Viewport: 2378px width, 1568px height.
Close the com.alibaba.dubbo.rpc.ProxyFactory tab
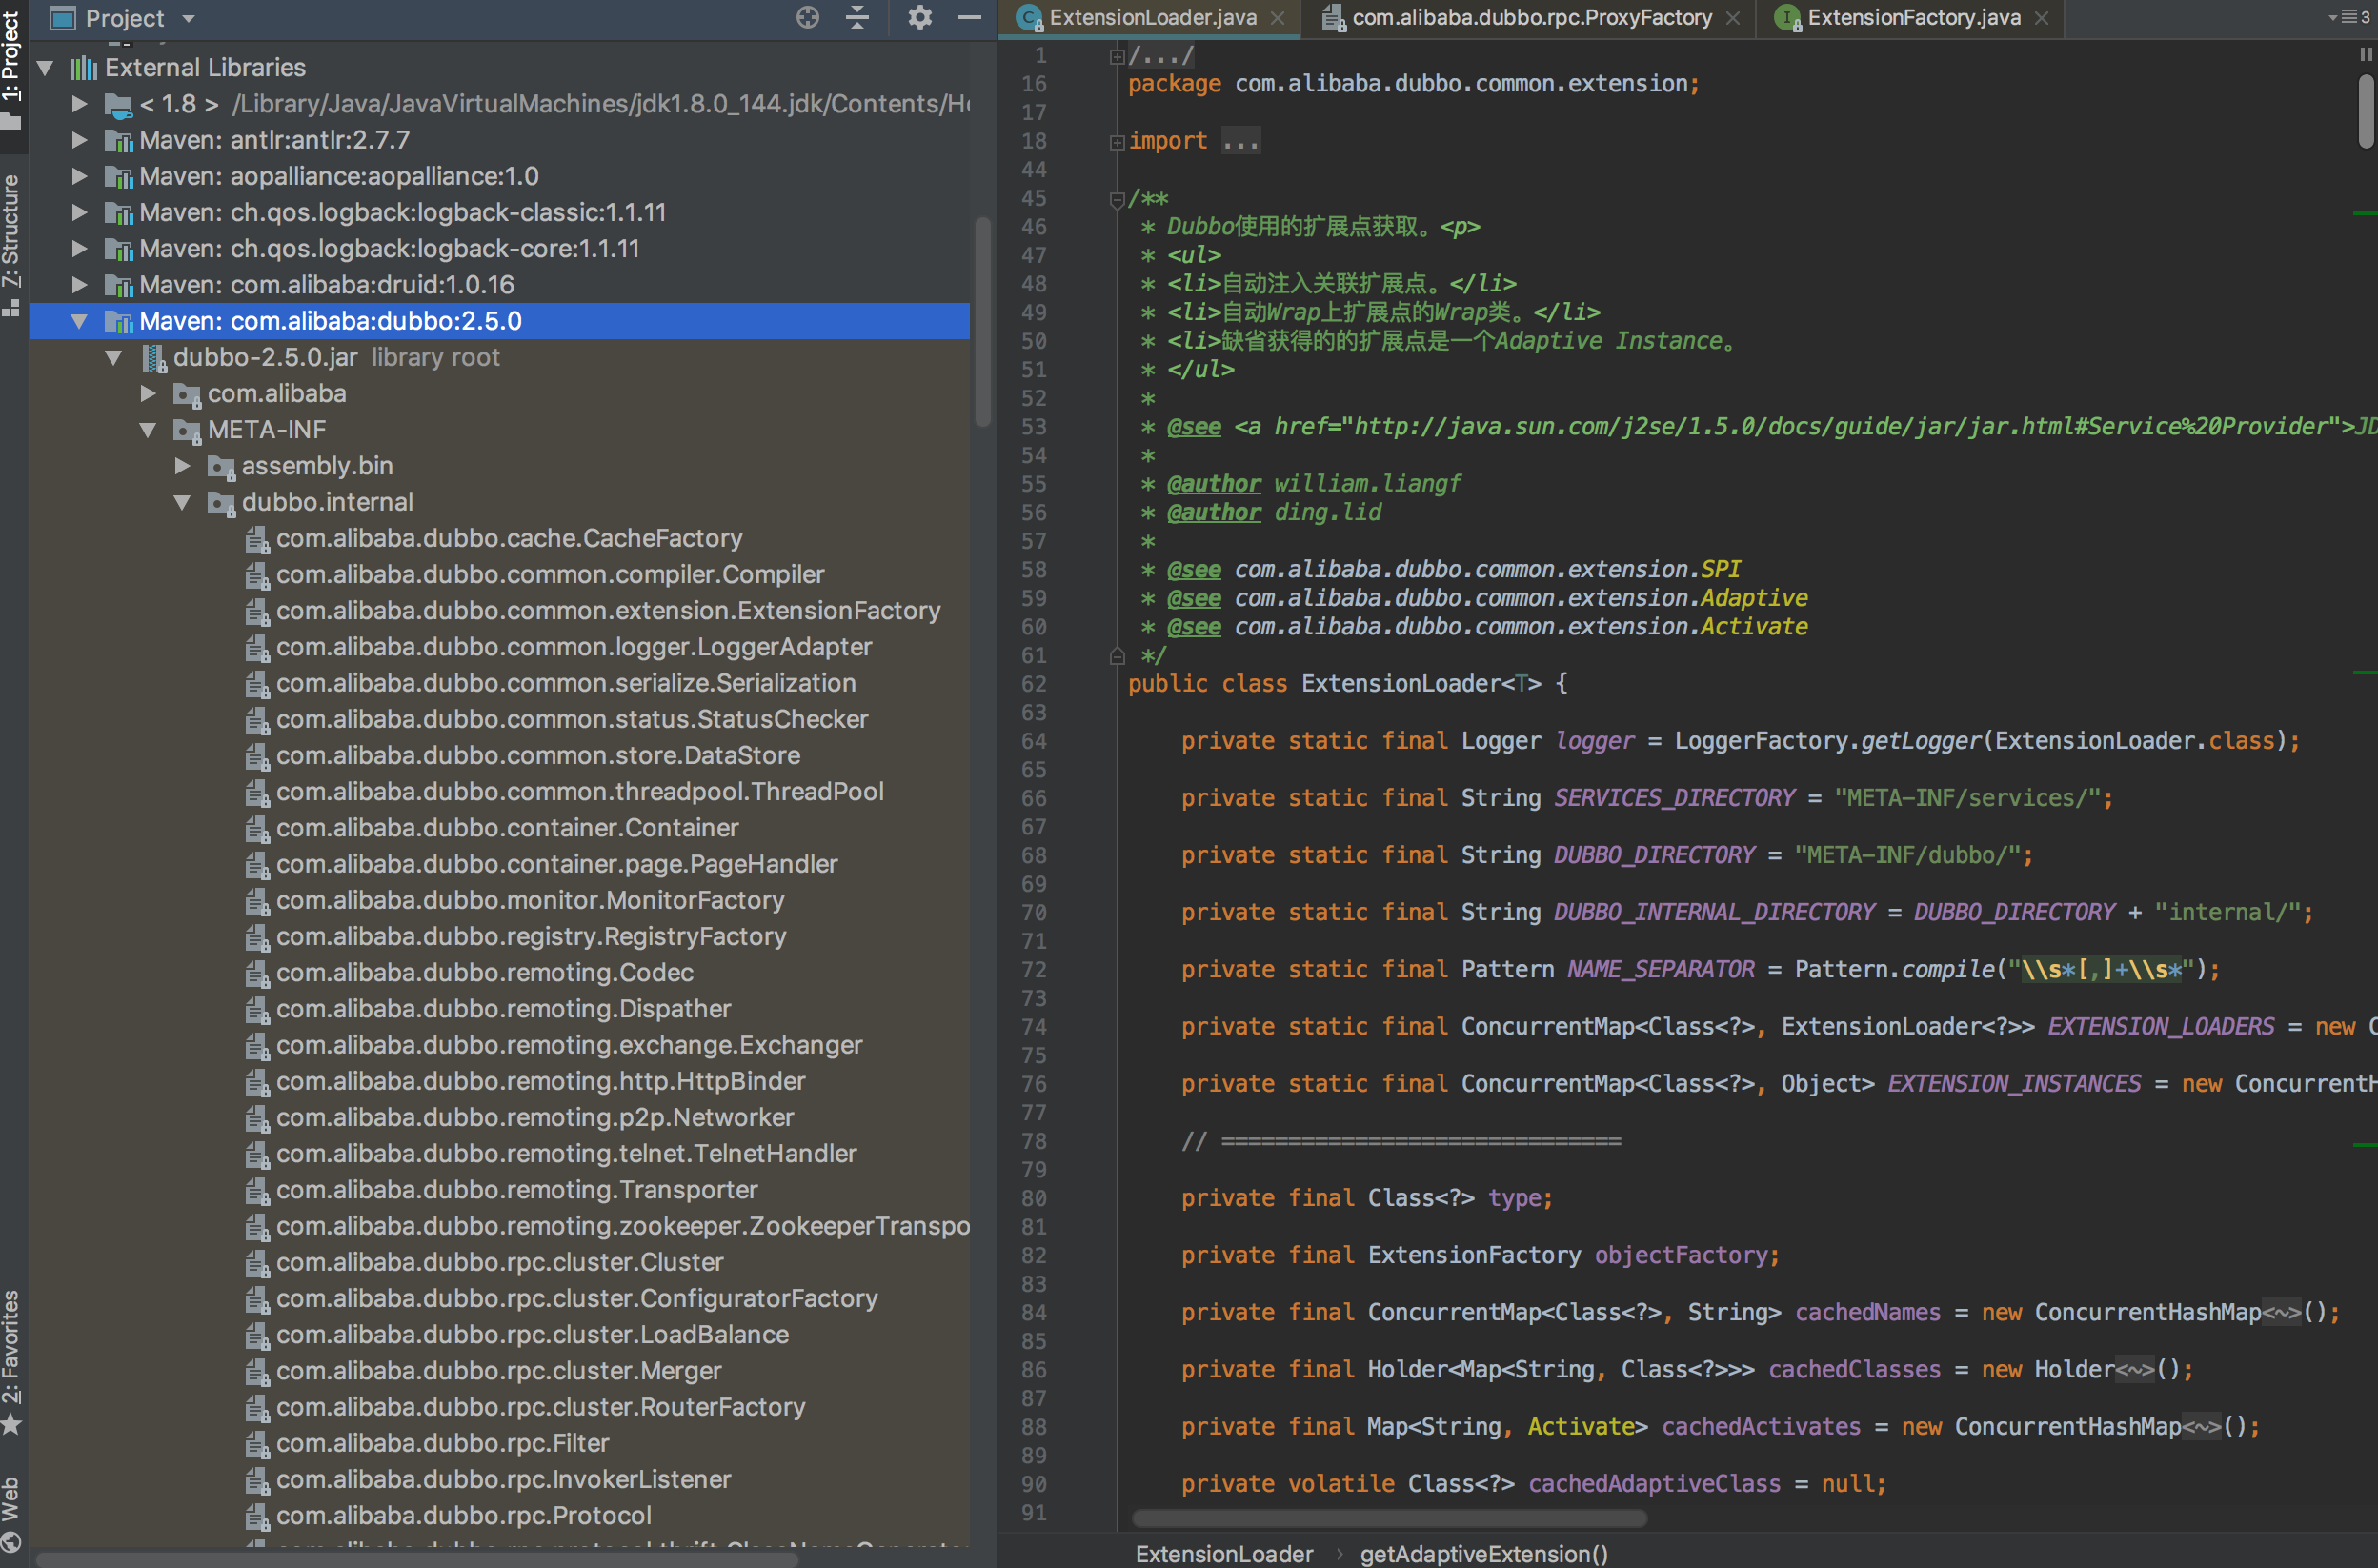(x=1733, y=18)
